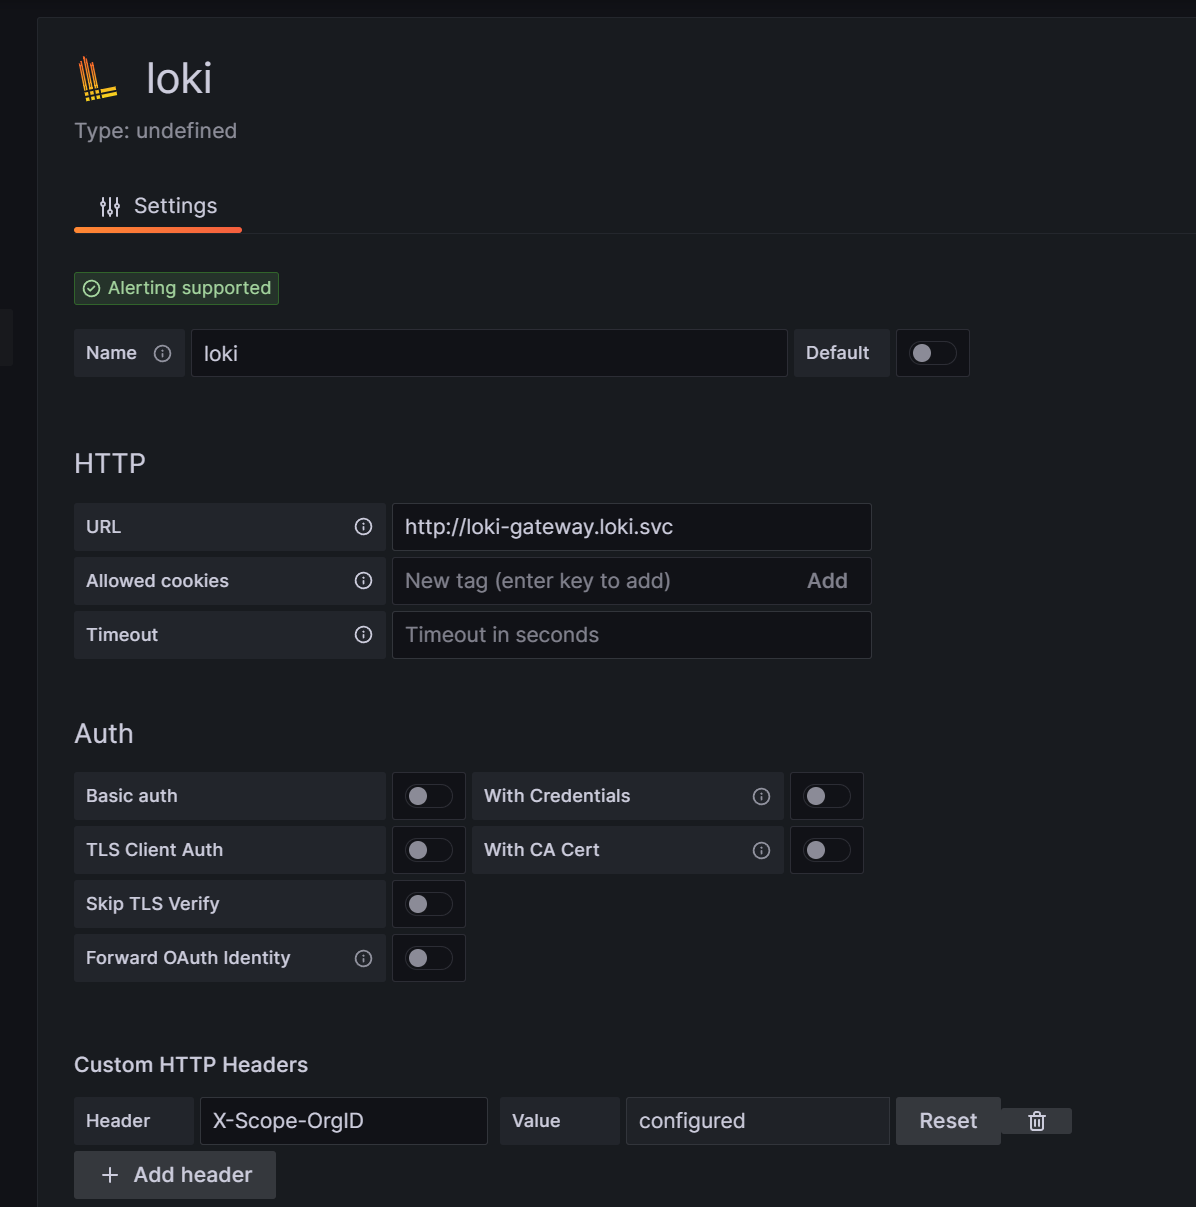Open the Settings tab

point(158,206)
